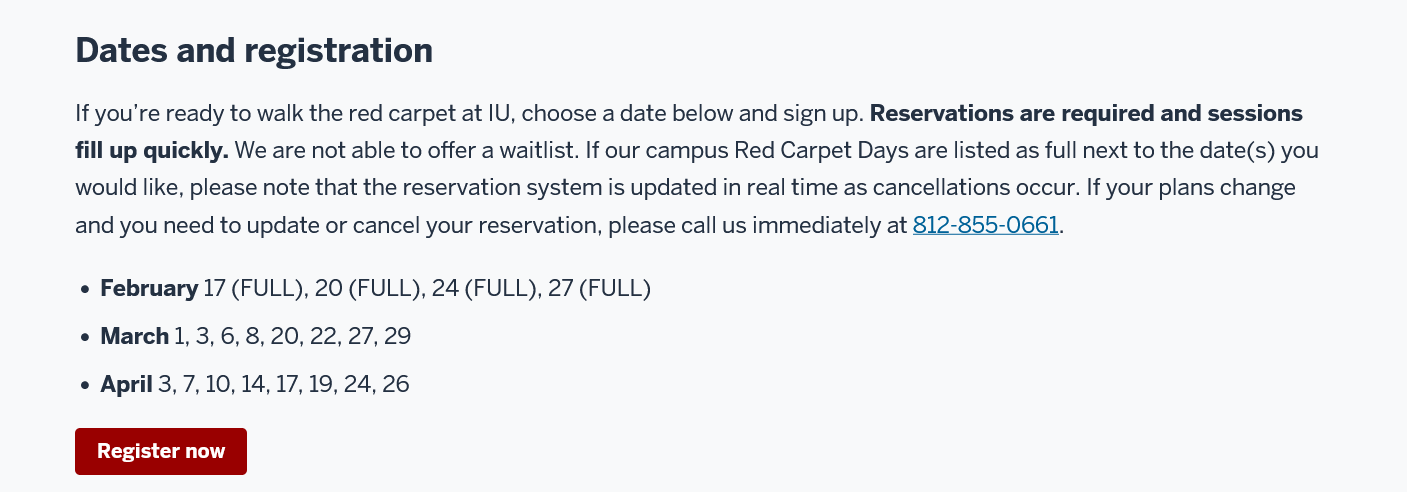Click March date 29
This screenshot has height=492, width=1407.
tap(398, 336)
